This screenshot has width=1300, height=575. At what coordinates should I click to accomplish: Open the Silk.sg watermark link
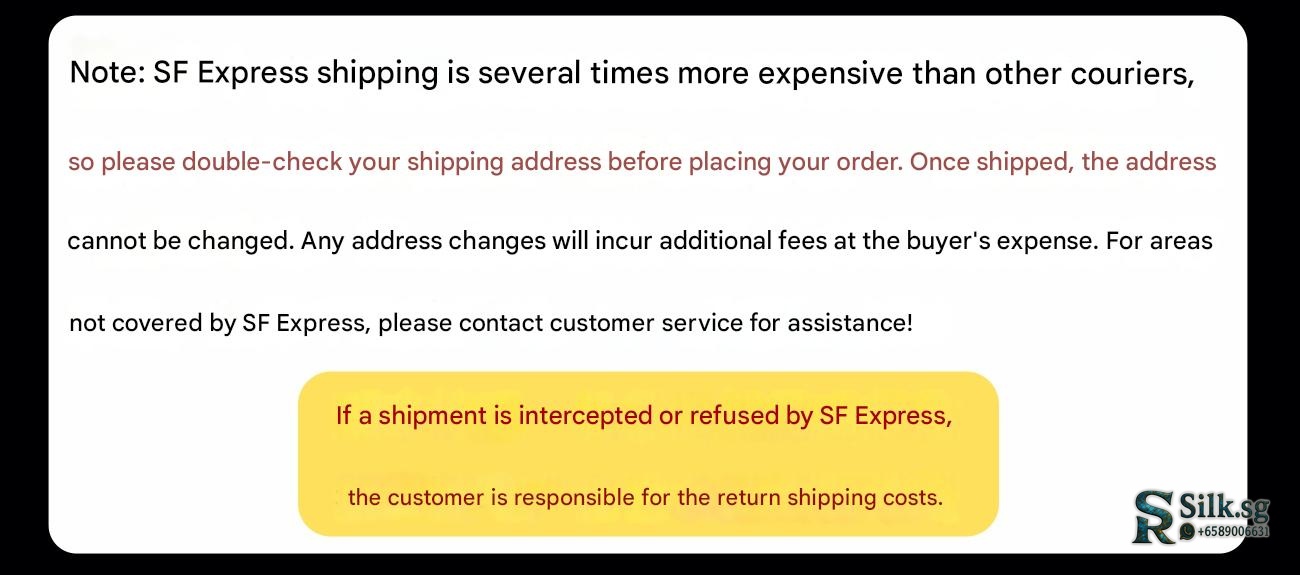pyautogui.click(x=1225, y=507)
